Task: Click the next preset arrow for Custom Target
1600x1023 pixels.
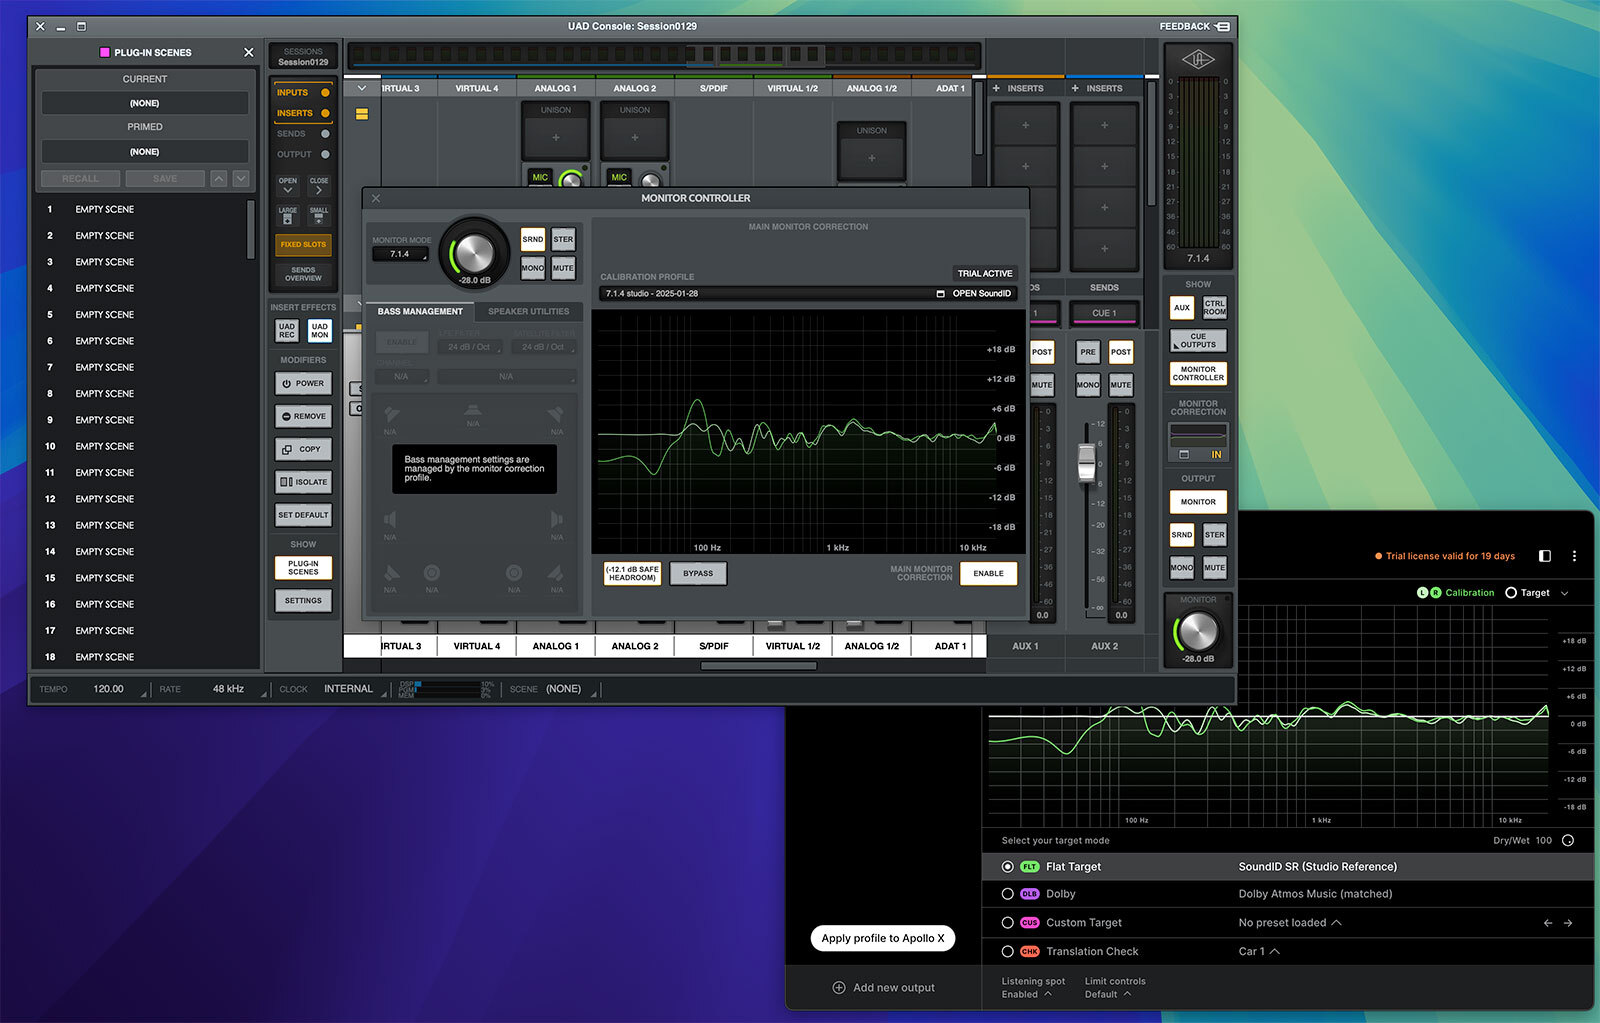Action: coord(1568,923)
